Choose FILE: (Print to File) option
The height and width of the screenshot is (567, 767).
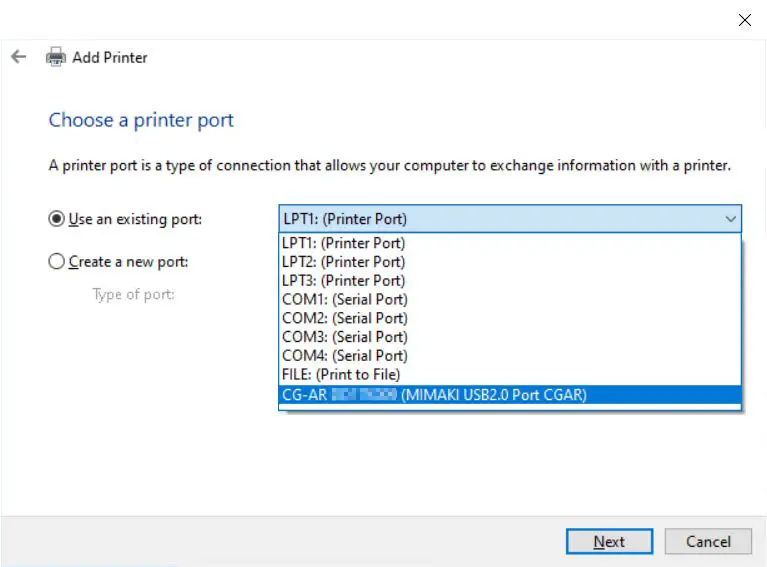coord(510,374)
